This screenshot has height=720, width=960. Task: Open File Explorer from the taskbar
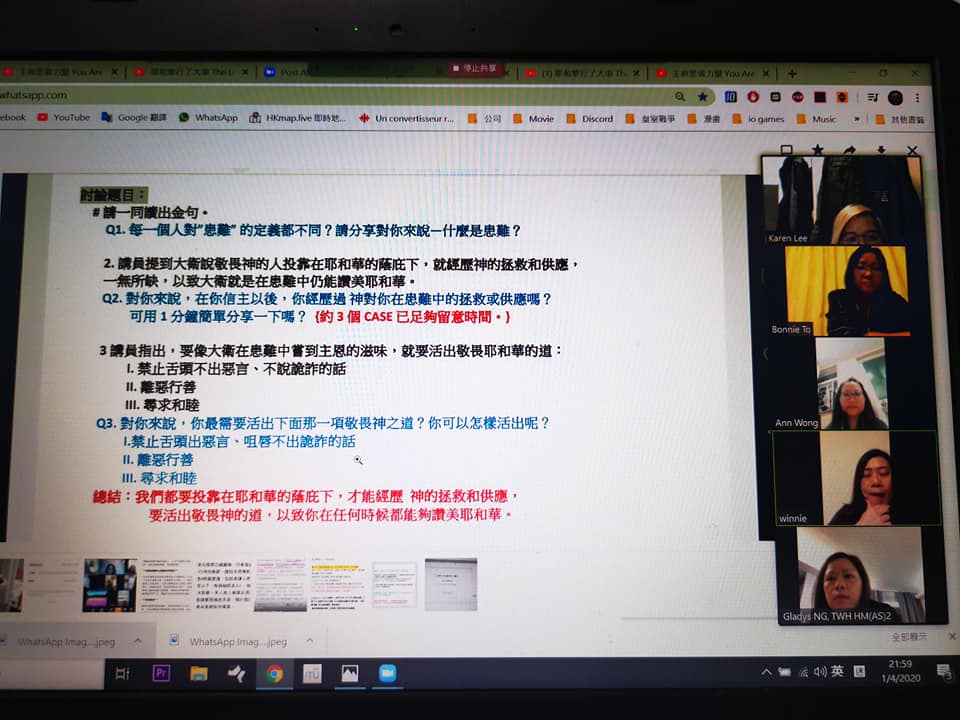(x=199, y=674)
